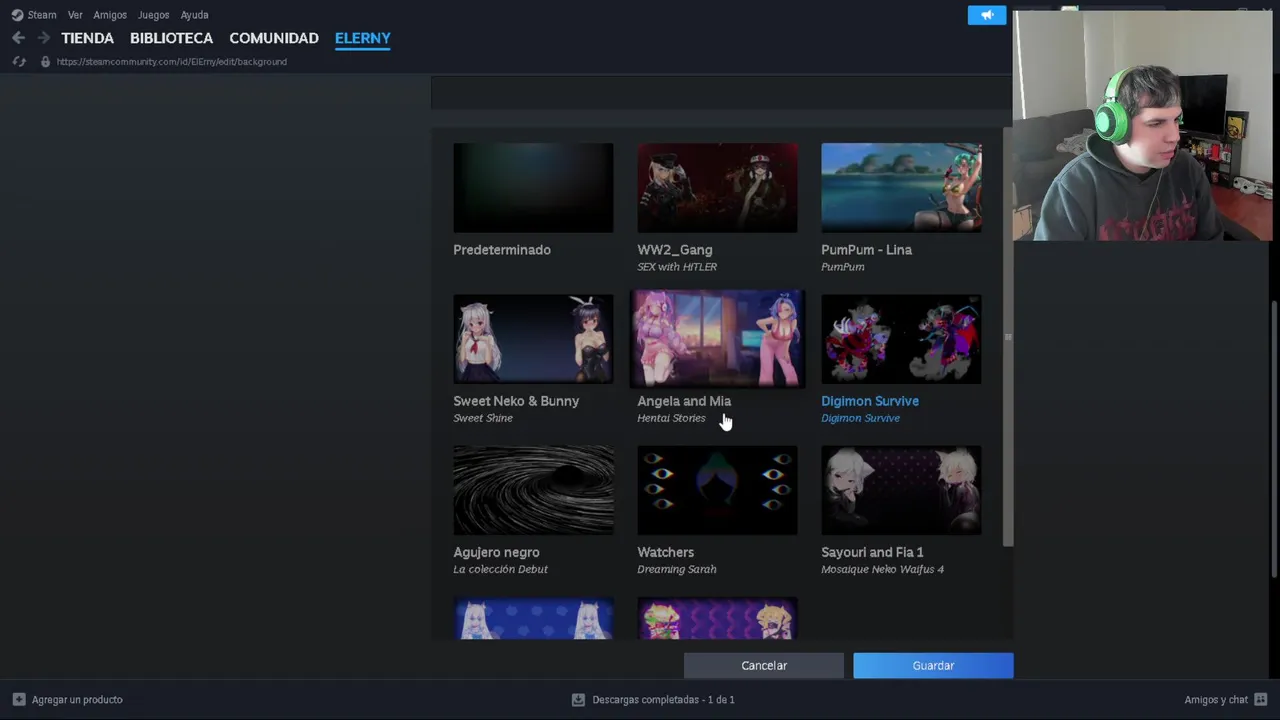The height and width of the screenshot is (720, 1280).
Task: Click Agregar un producto
Action: [77, 700]
